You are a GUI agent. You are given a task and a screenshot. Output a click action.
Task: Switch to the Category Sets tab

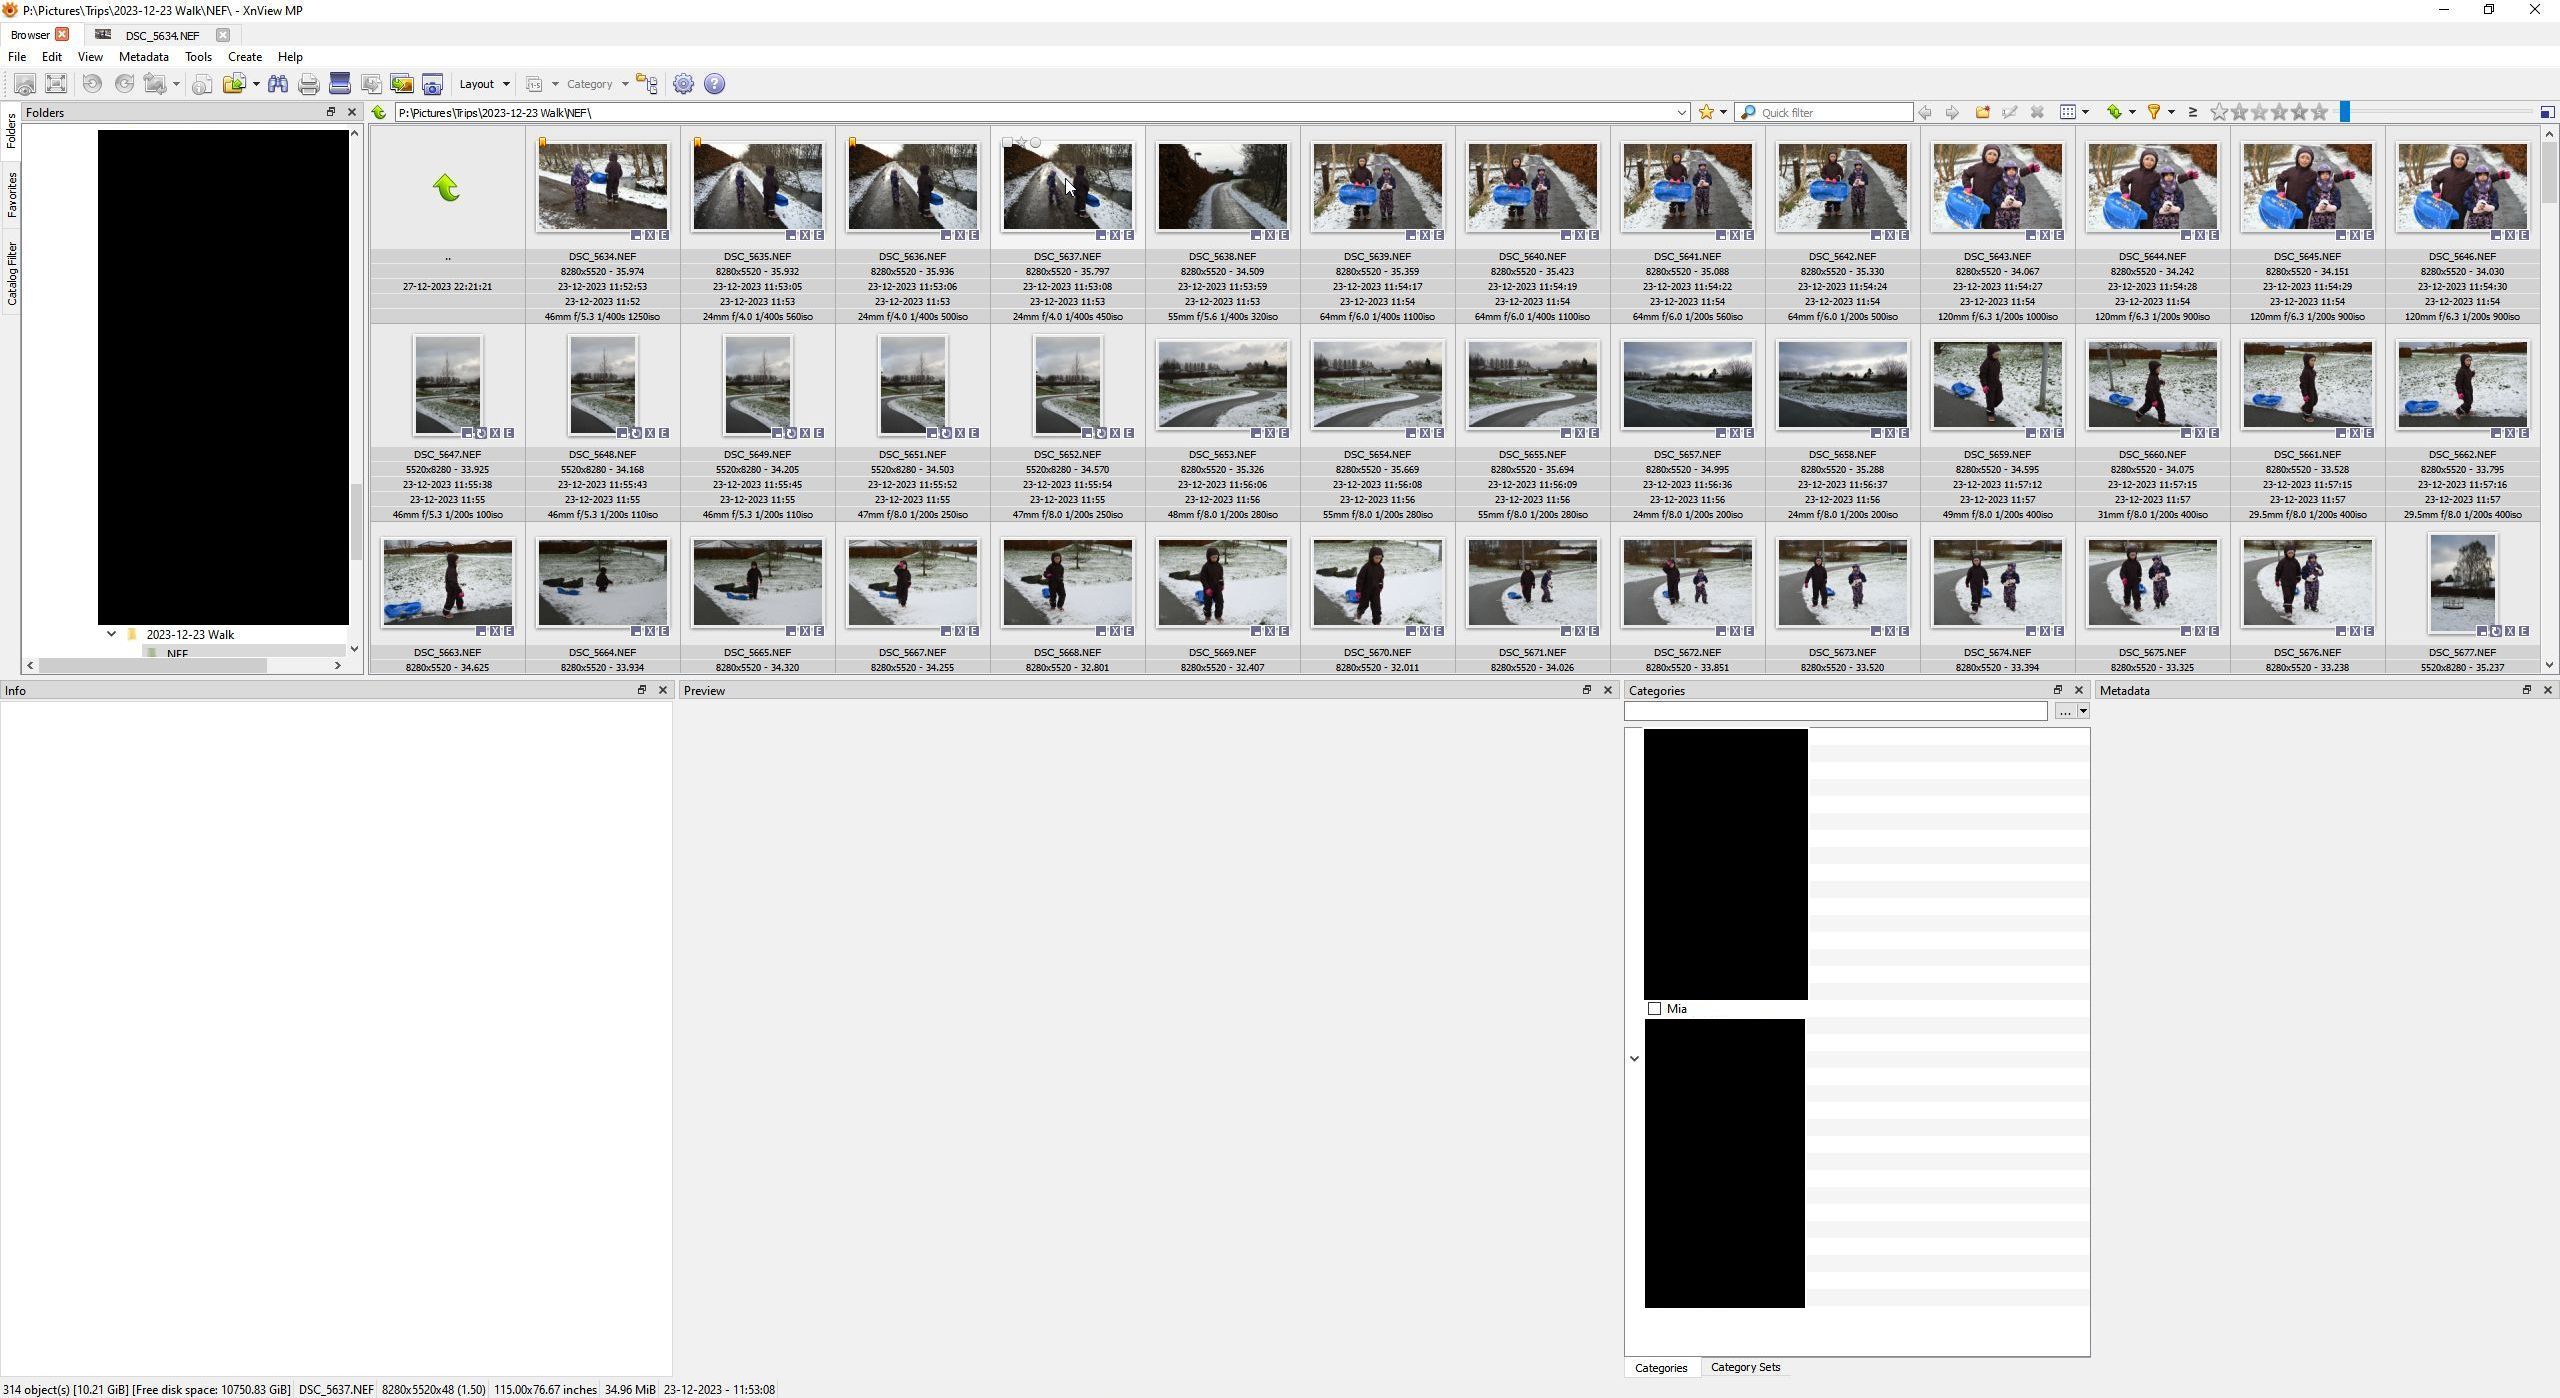coord(1745,1367)
